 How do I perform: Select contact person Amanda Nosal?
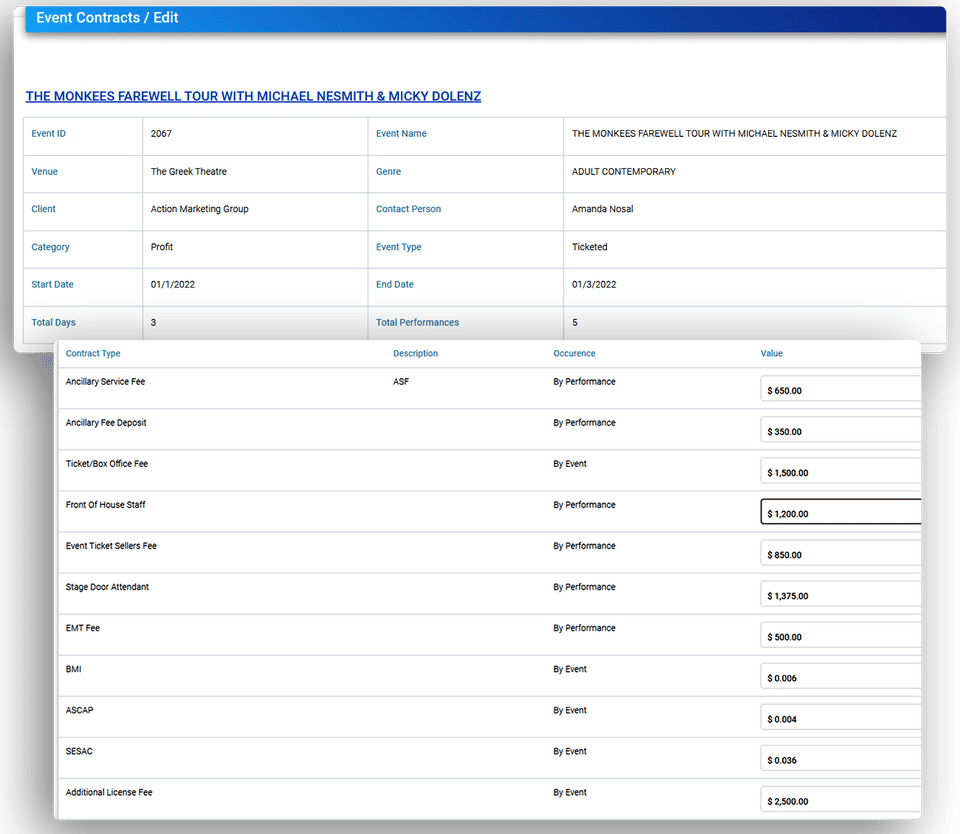[x=602, y=209]
